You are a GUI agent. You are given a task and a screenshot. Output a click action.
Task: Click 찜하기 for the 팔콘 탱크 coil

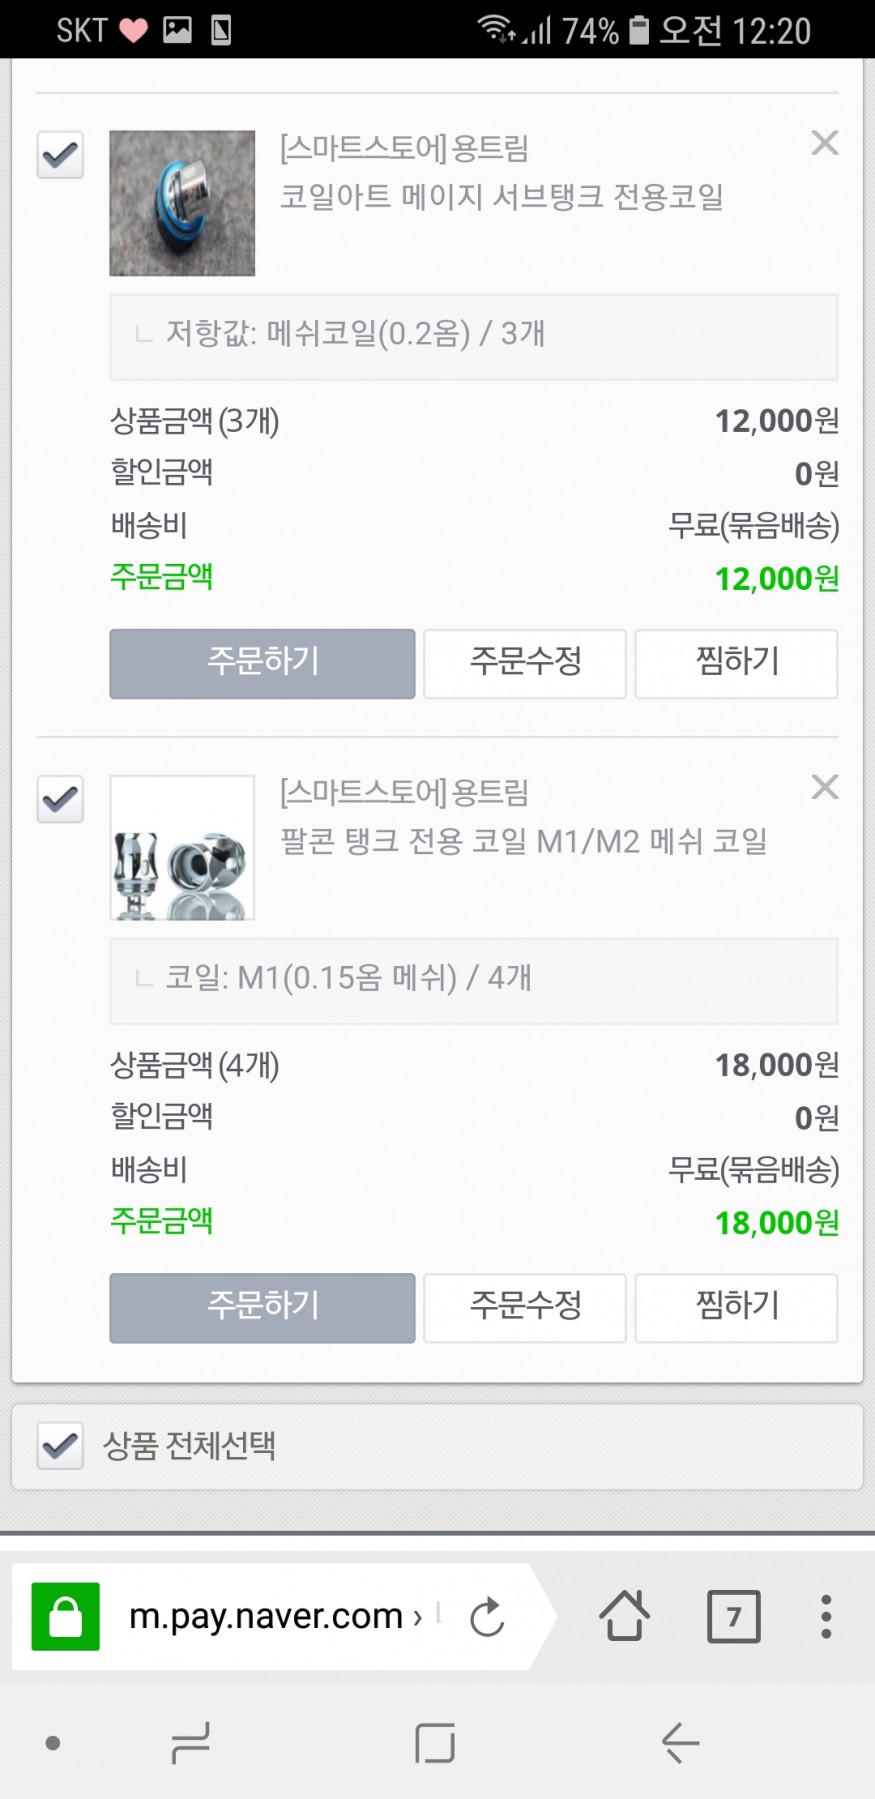coord(736,1307)
